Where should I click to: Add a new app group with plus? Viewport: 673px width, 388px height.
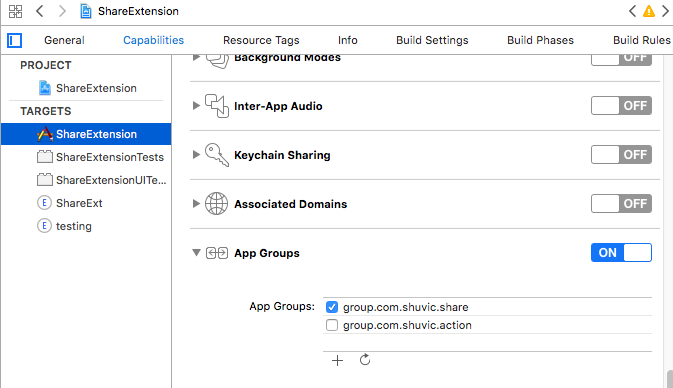tap(337, 360)
